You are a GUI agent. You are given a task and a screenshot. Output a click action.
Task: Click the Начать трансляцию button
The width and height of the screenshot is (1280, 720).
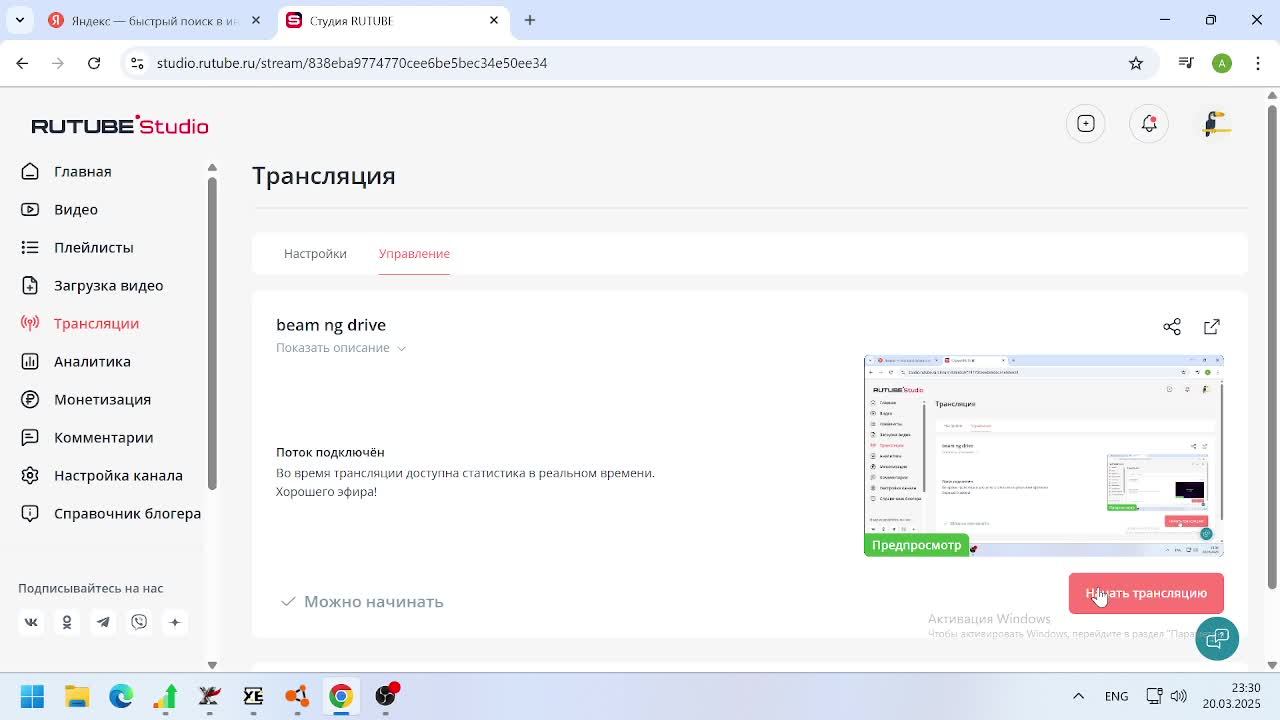click(1146, 593)
